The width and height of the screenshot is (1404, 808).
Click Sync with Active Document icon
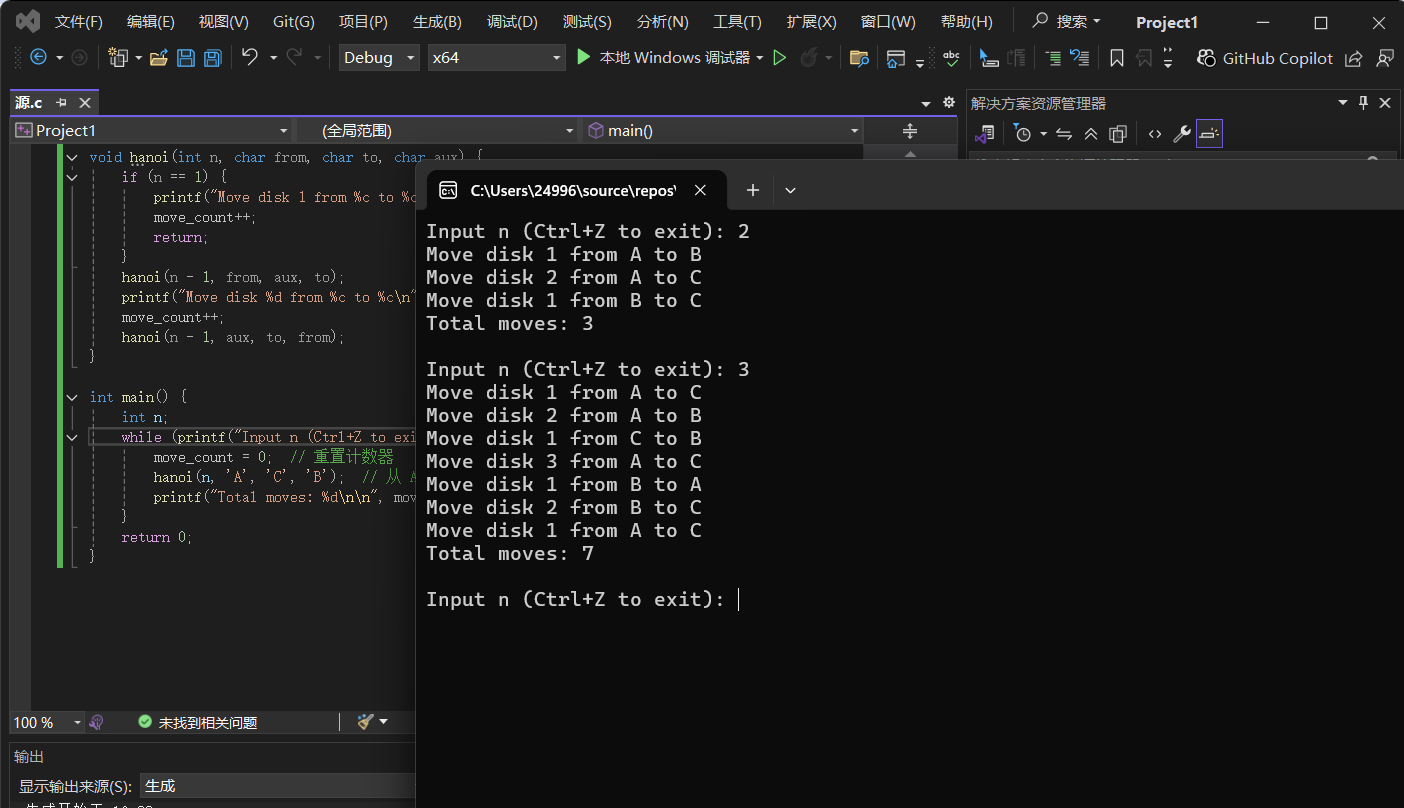[x=1064, y=133]
